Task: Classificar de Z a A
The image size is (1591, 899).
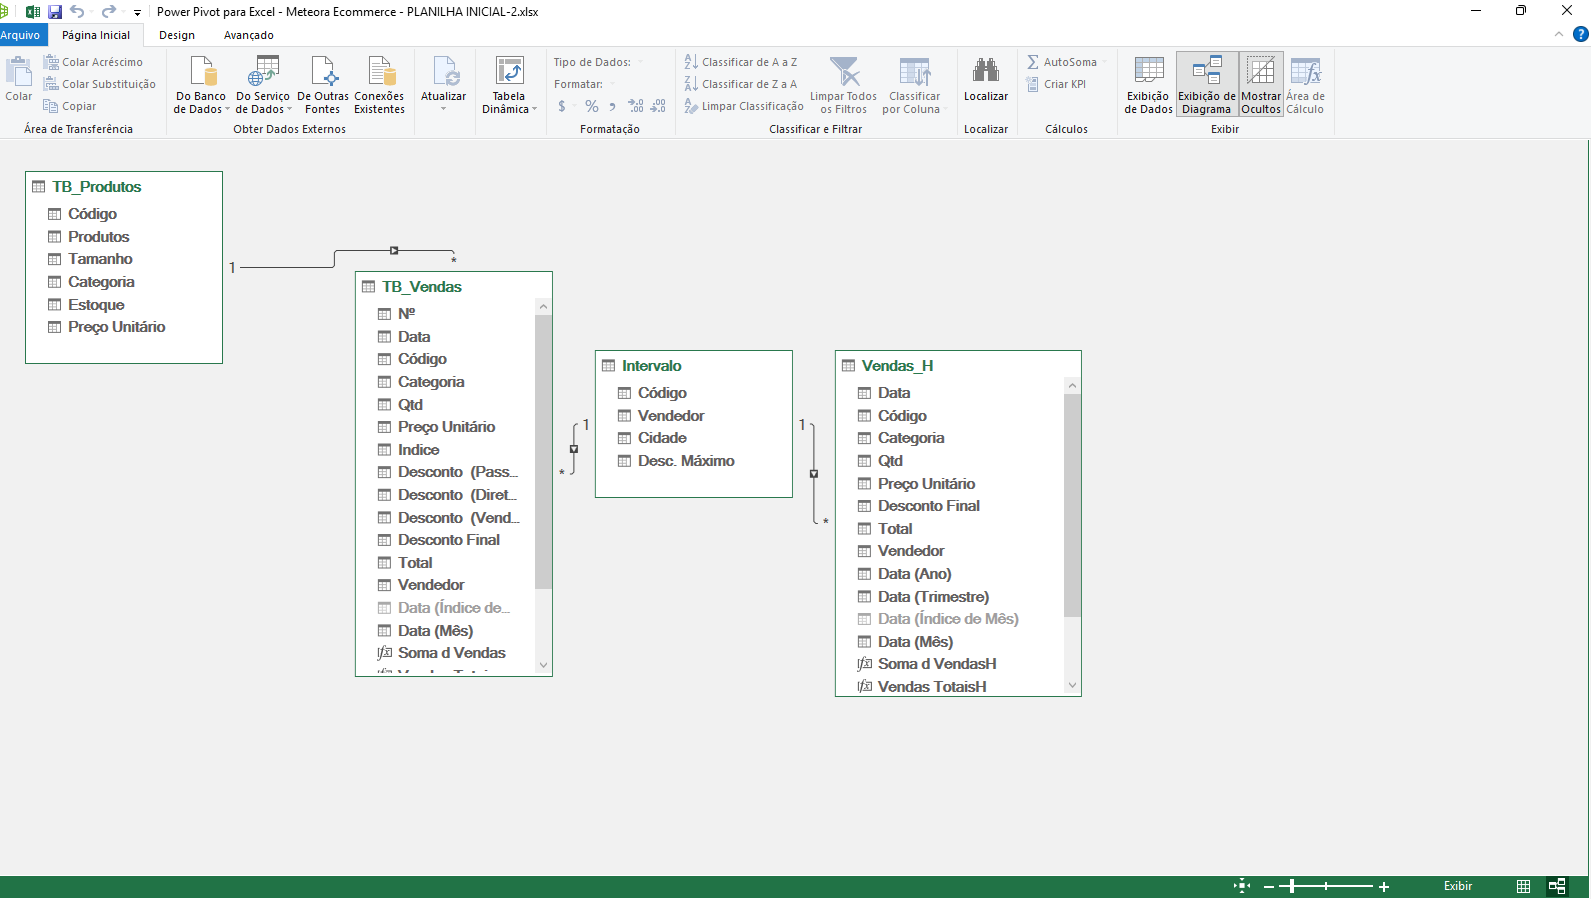Action: tap(741, 84)
